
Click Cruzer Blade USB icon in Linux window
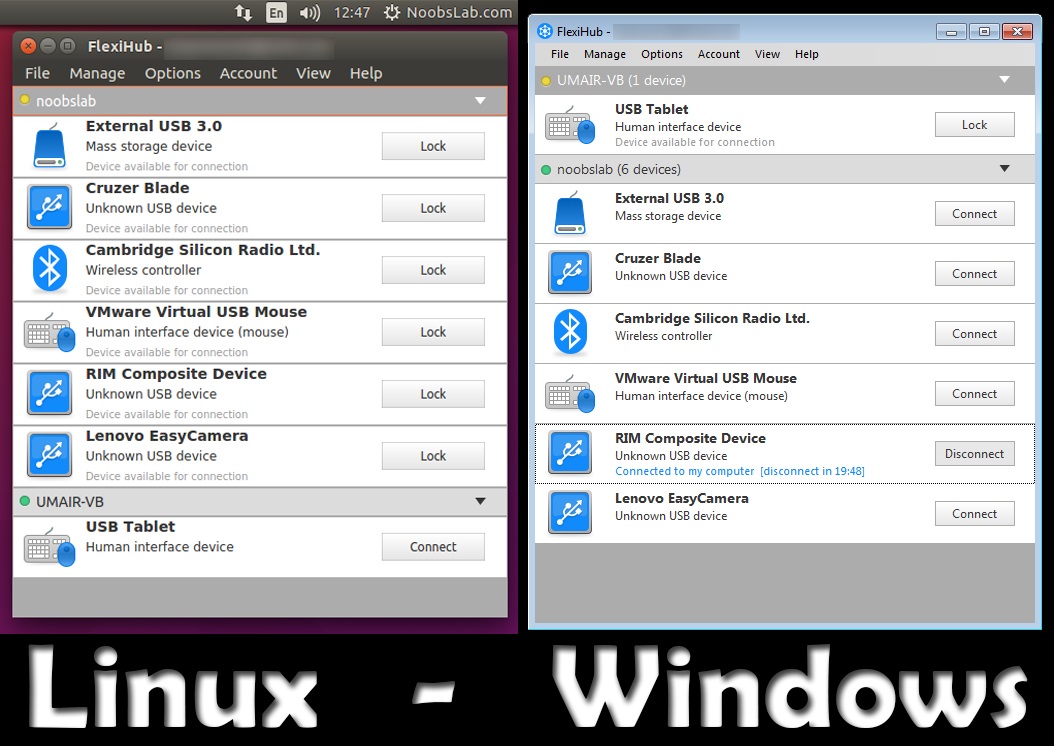point(49,207)
